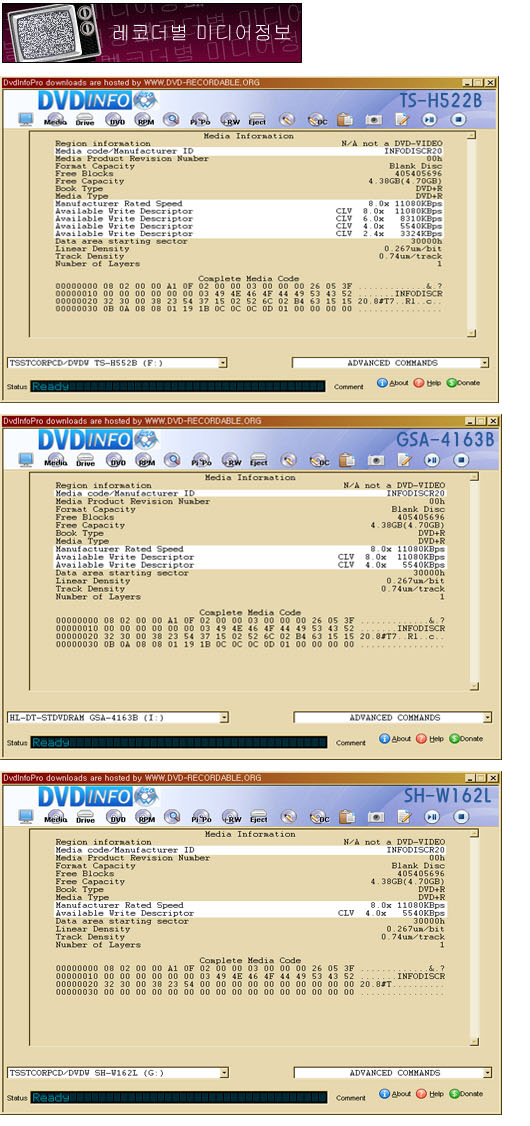
Task: Open Drive info in the SH-W162L window
Action: 86,816
